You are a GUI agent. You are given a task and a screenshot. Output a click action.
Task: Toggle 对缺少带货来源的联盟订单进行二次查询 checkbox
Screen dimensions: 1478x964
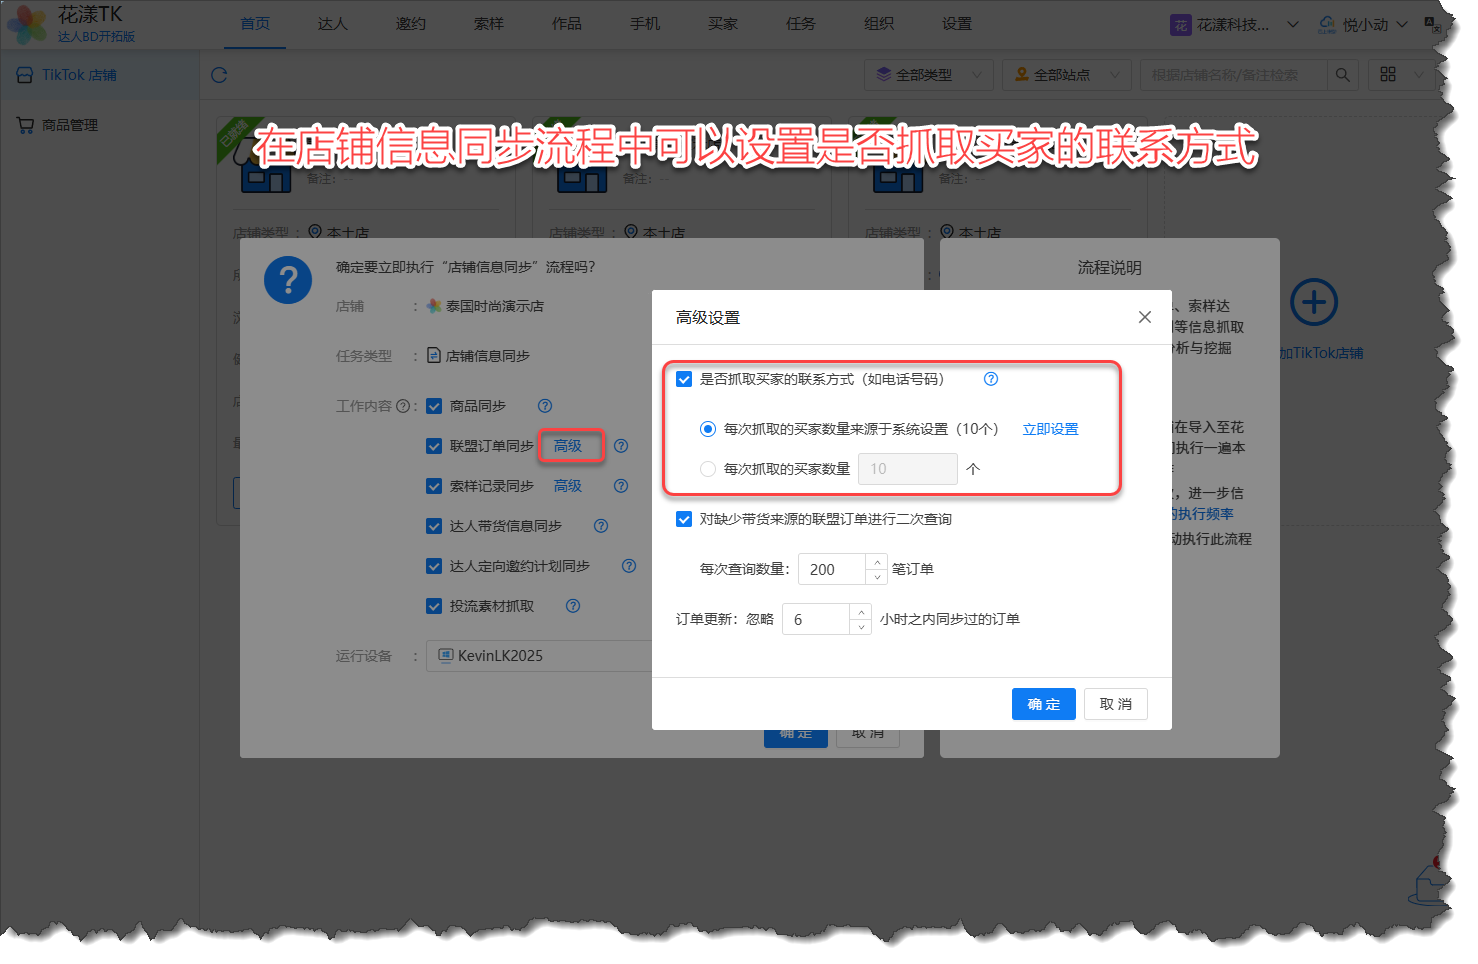pyautogui.click(x=684, y=519)
